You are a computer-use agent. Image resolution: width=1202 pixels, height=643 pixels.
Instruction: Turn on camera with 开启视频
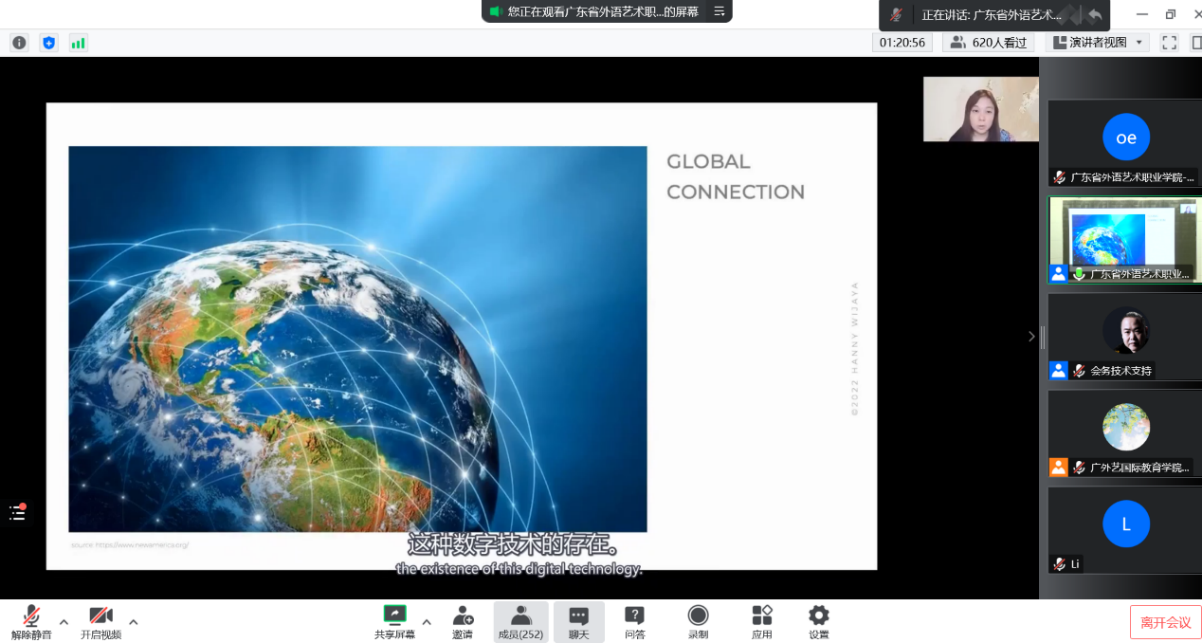pos(101,620)
